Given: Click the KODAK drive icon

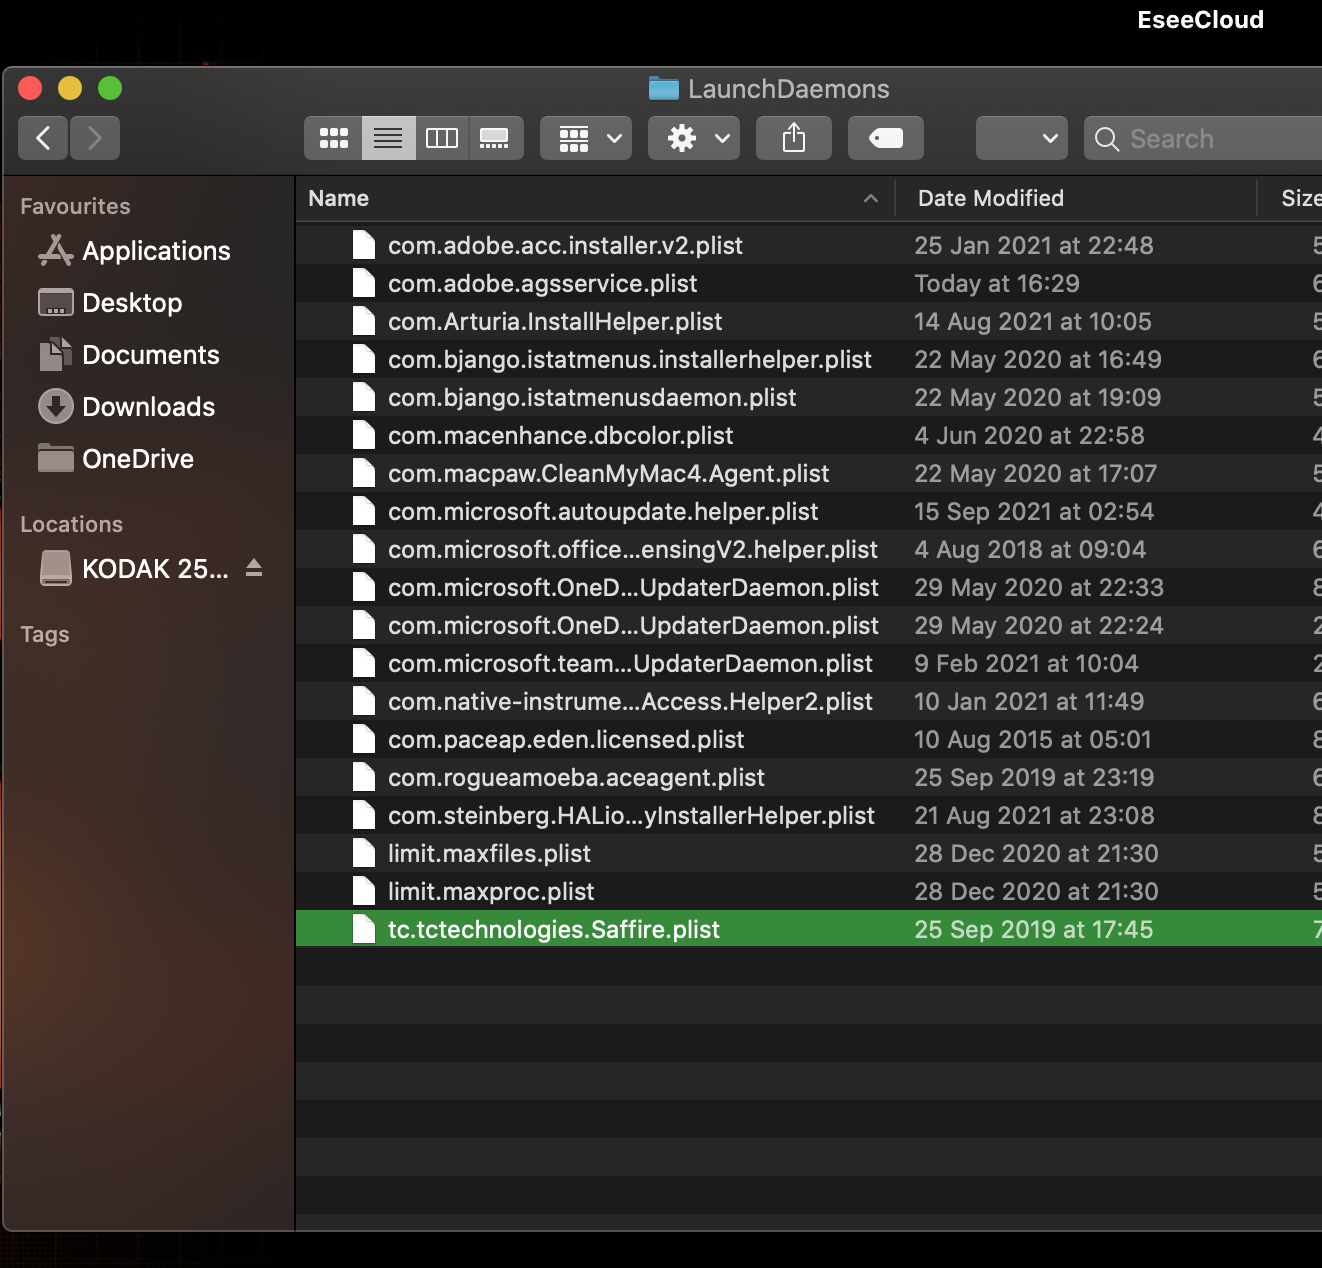Looking at the screenshot, I should coord(56,568).
